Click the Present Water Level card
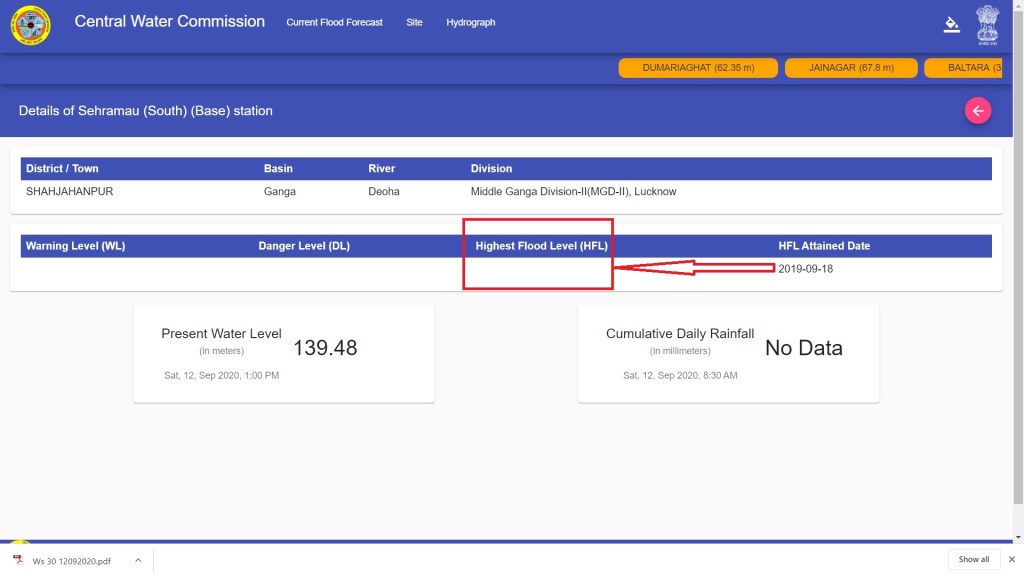Screen dimensions: 1024x576 pos(283,353)
